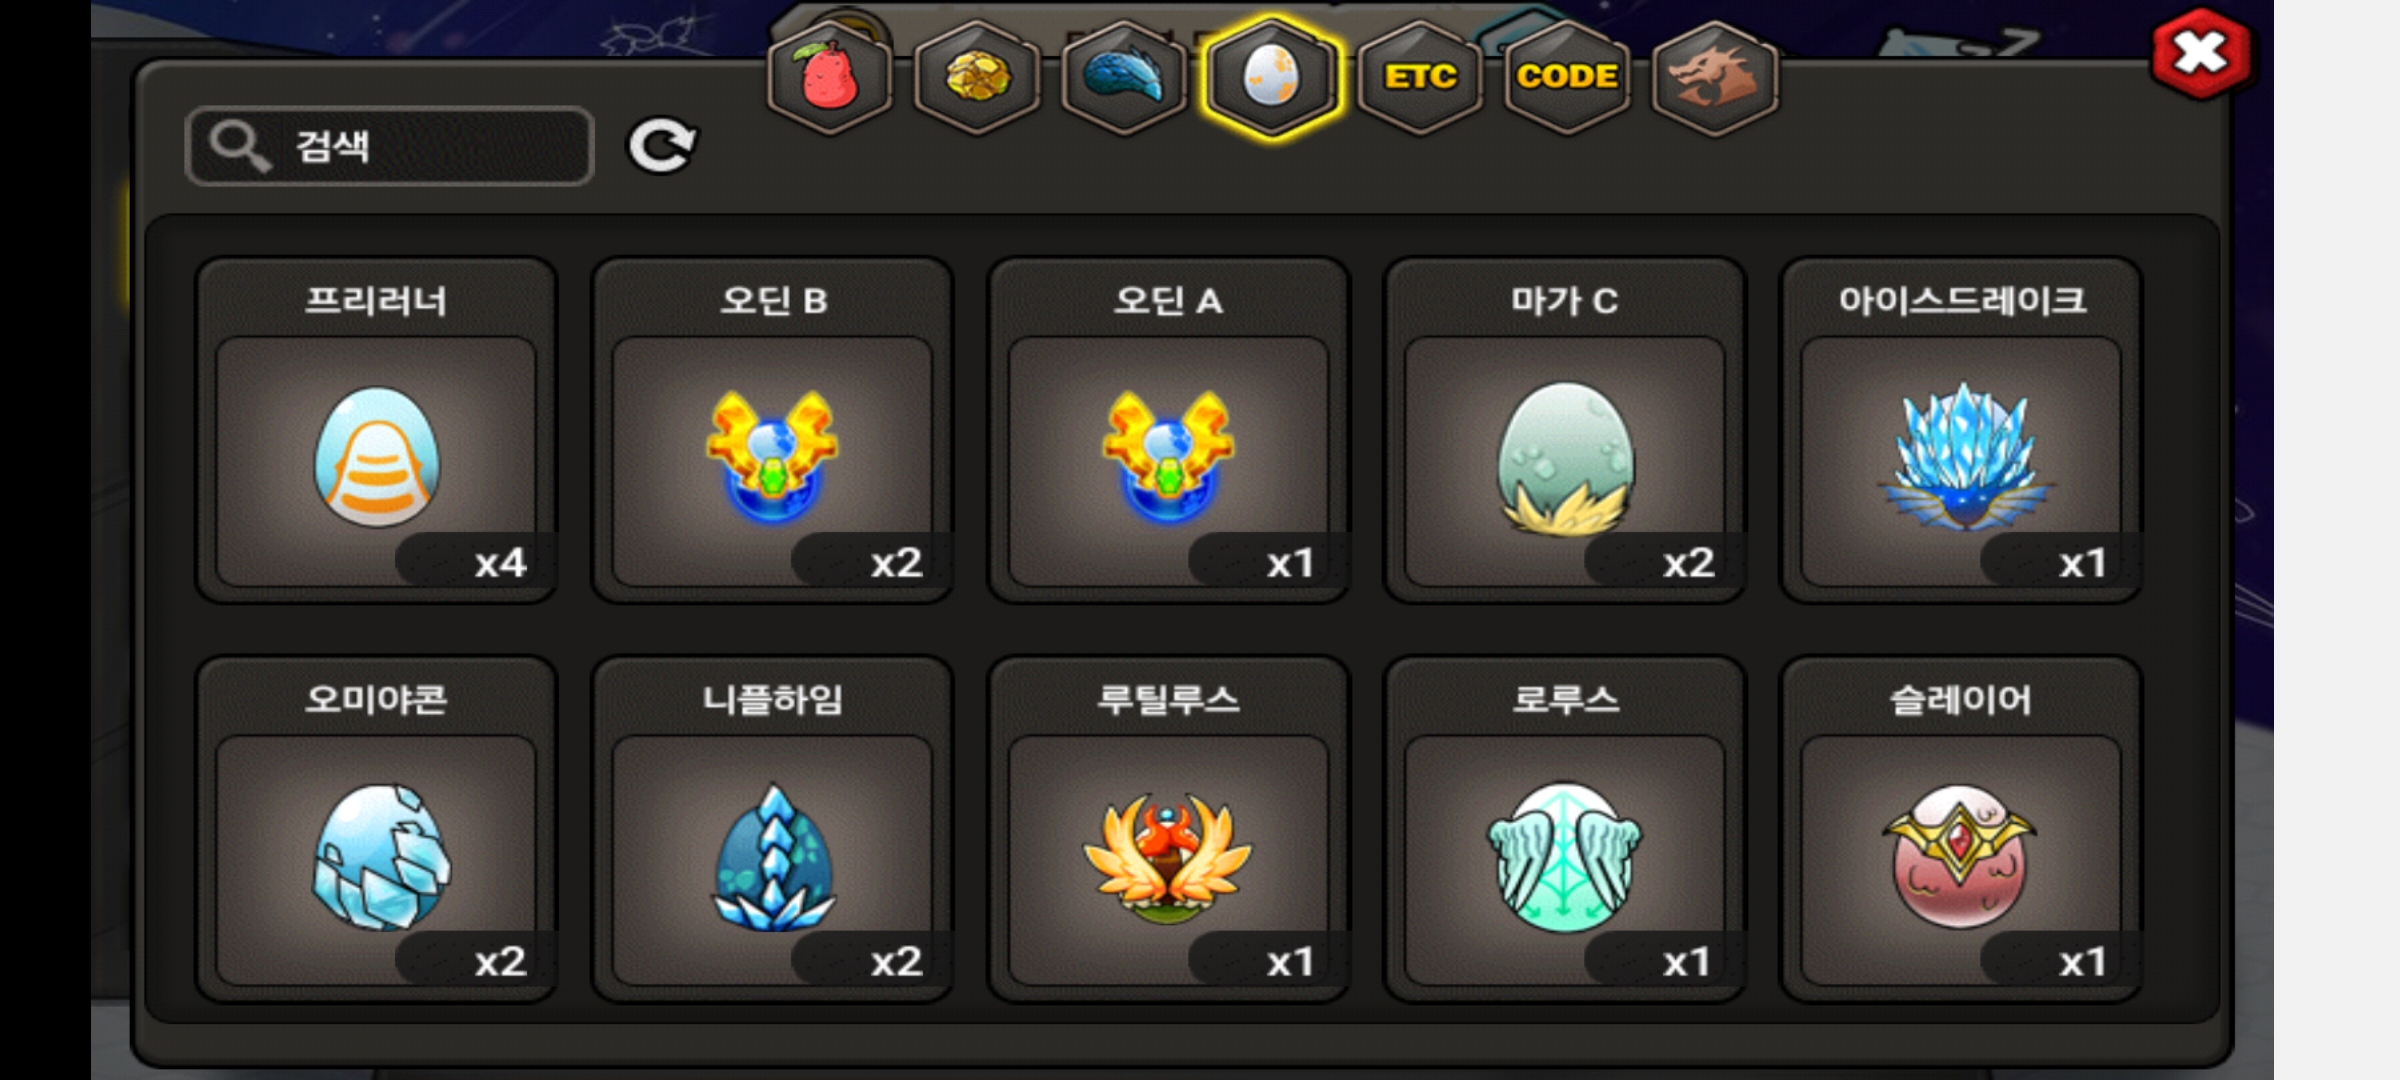Open the ETC category tab
The image size is (2400, 1080).
click(1419, 77)
